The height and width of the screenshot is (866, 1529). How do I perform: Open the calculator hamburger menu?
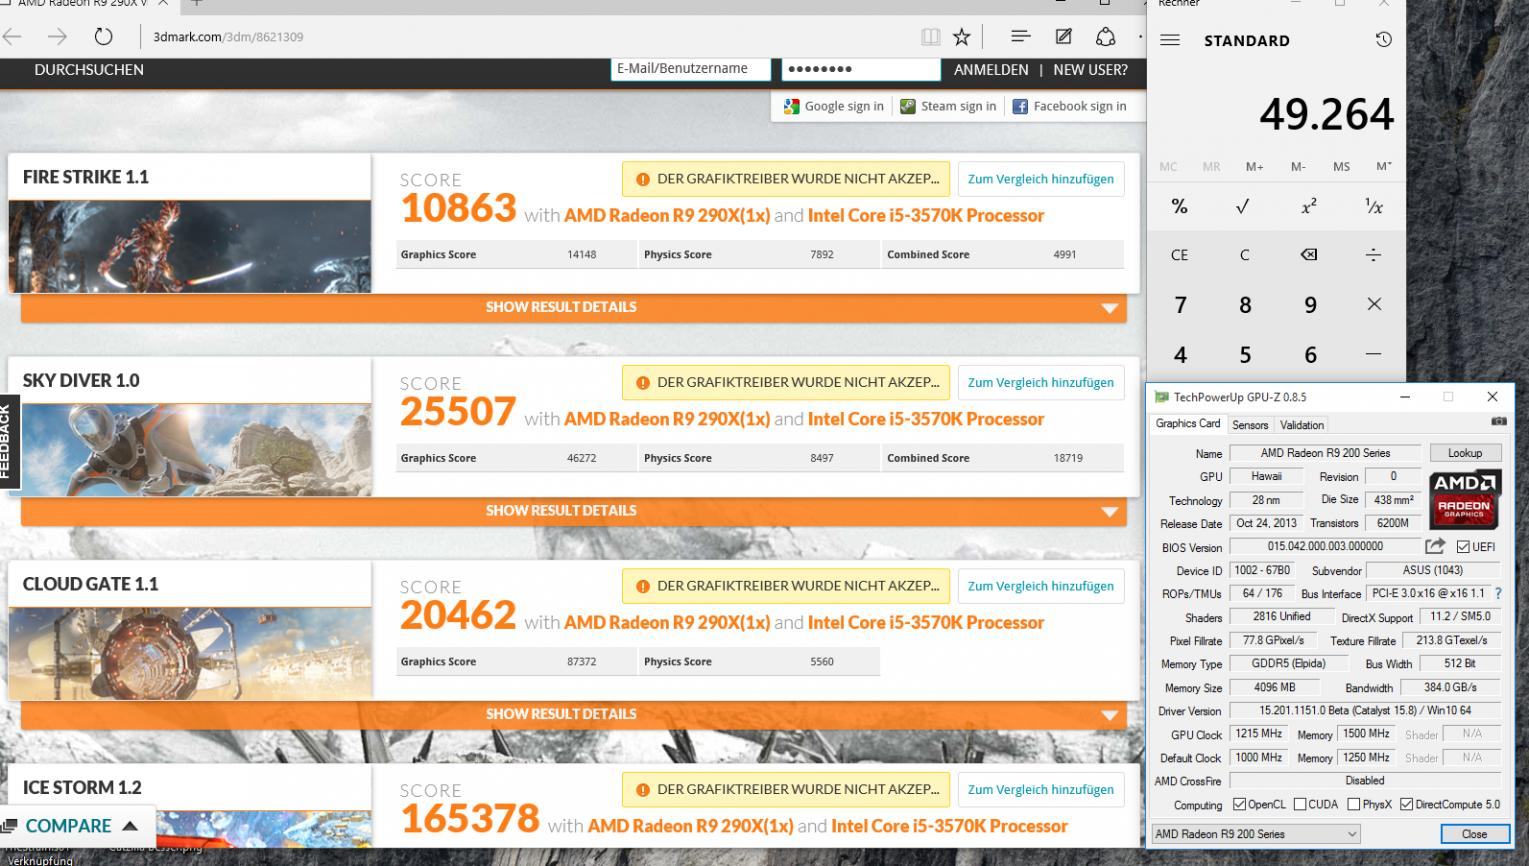1169,40
